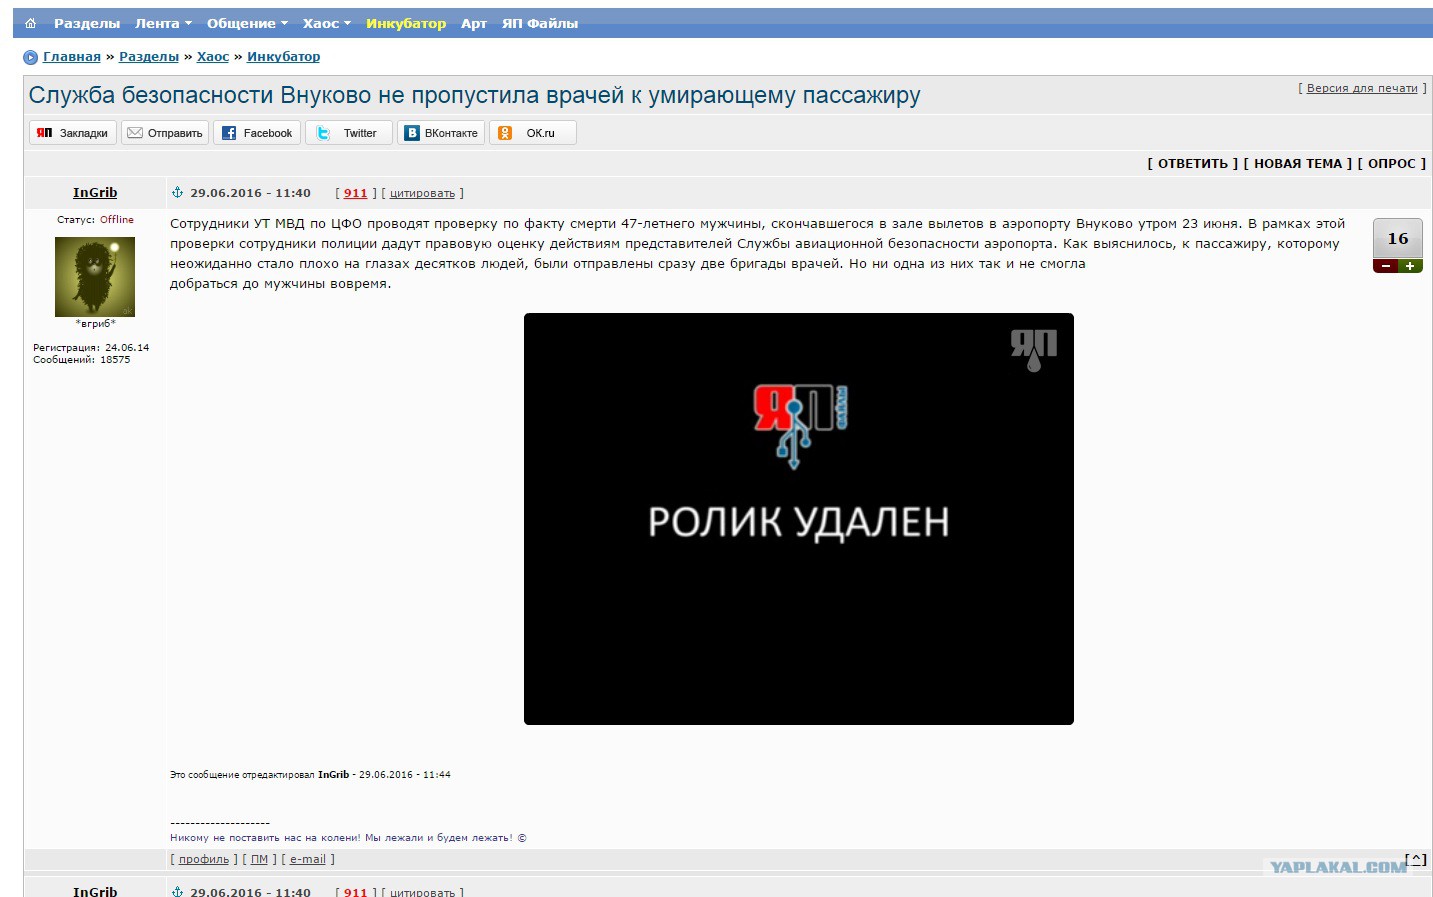Click ОТВЕТИТЬ to reply
The height and width of the screenshot is (897, 1433).
[x=1192, y=164]
